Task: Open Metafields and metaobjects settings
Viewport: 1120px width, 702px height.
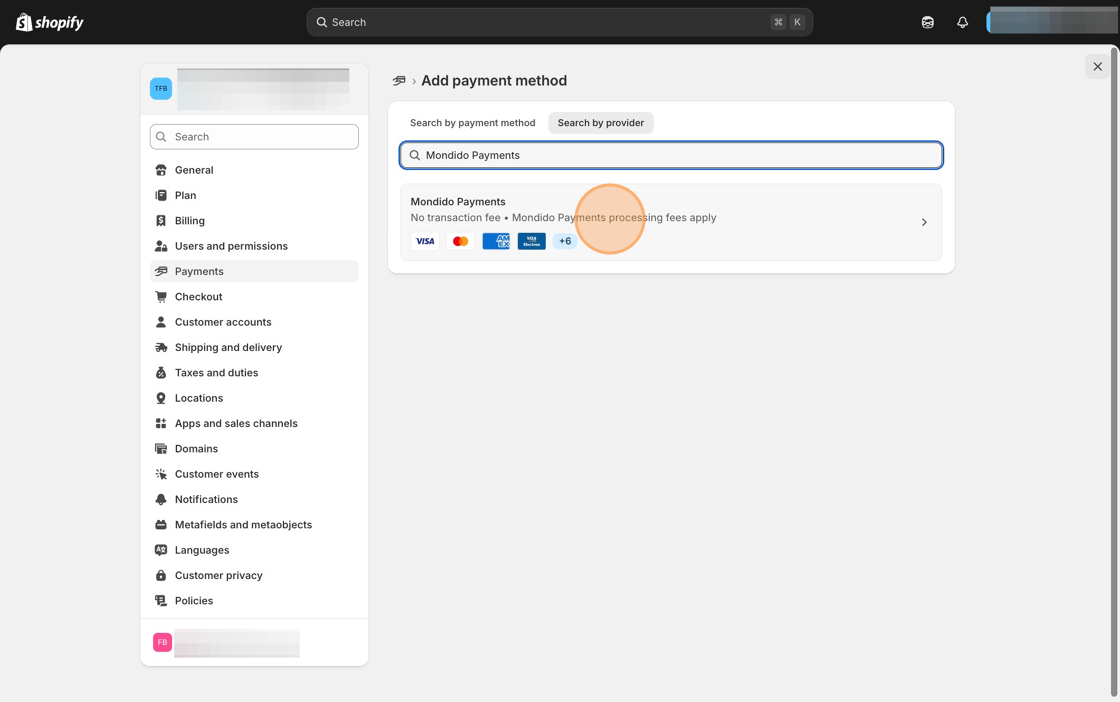Action: tap(254, 525)
